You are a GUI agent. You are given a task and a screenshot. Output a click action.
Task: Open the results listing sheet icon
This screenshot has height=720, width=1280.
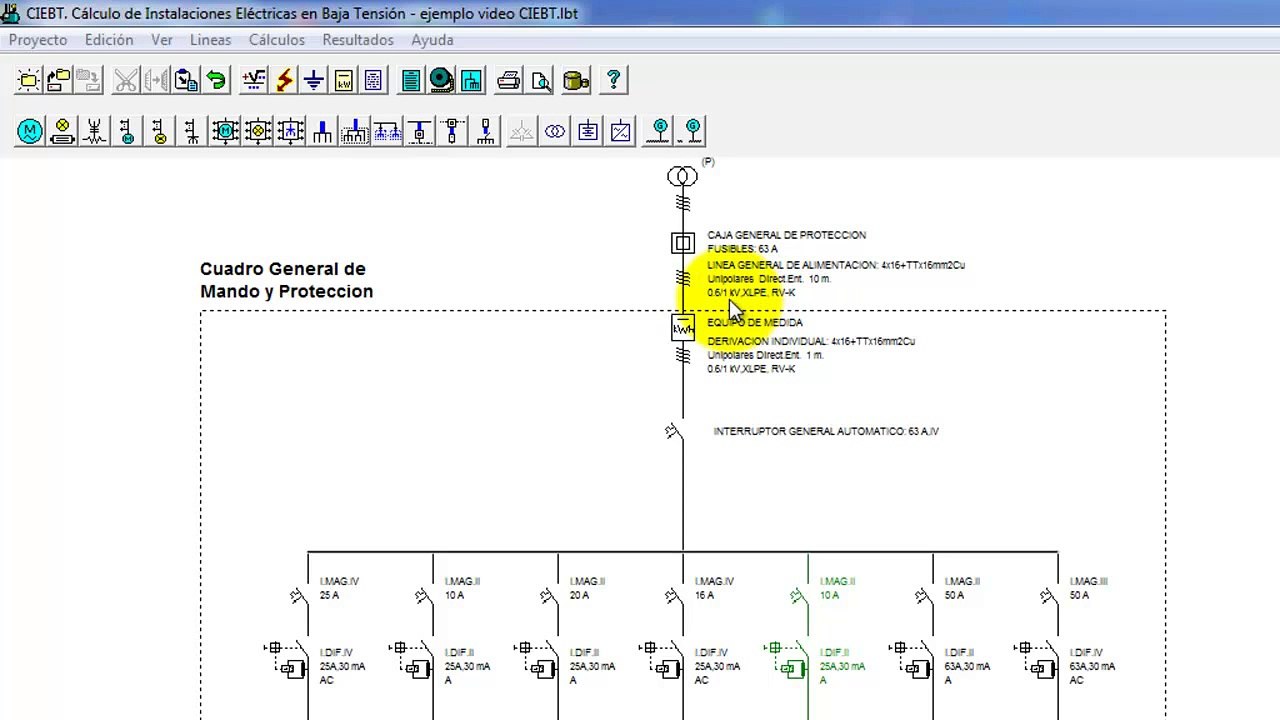tap(374, 80)
